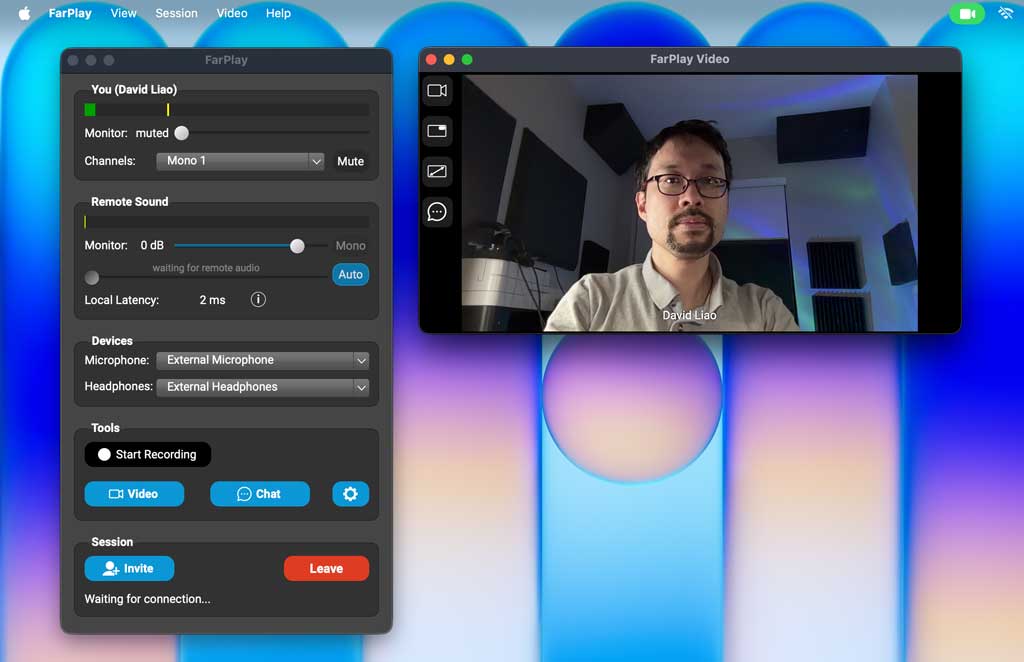The image size is (1024, 662).
Task: Invite someone to the session
Action: (x=129, y=569)
